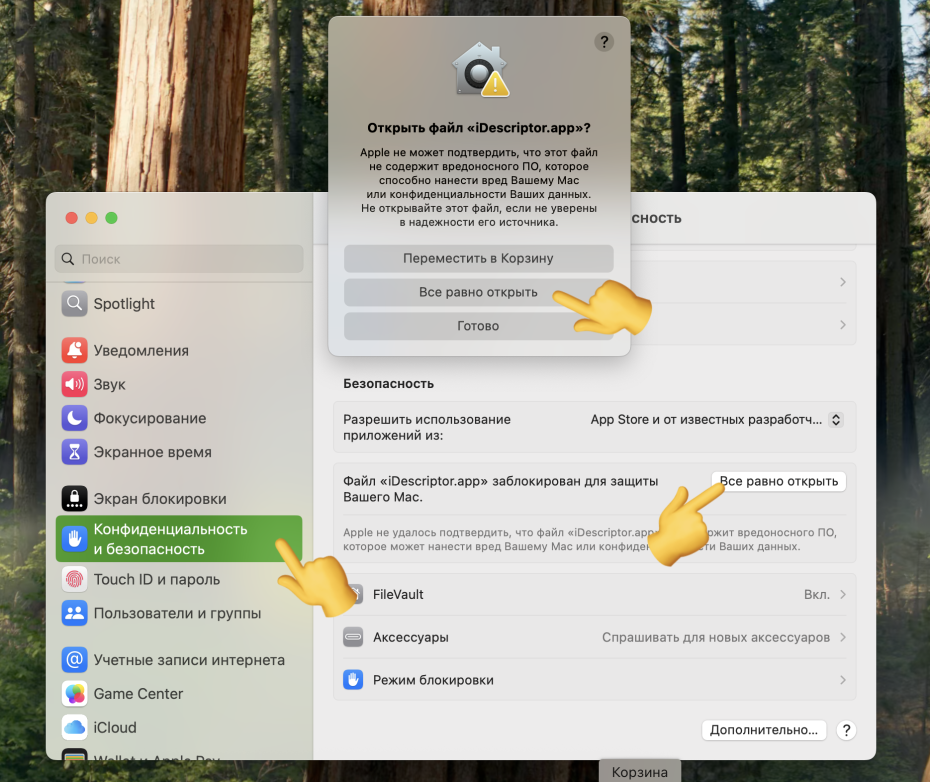This screenshot has height=782, width=930.
Task: Select Spotlight in sidebar
Action: 179,304
